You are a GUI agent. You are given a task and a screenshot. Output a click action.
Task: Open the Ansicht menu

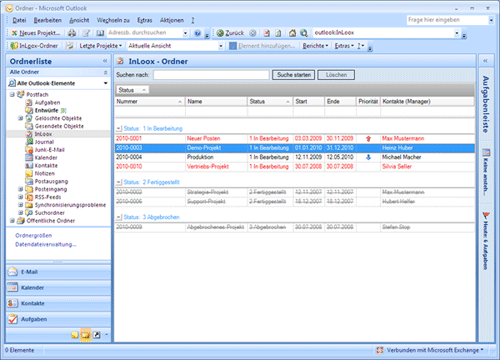79,20
